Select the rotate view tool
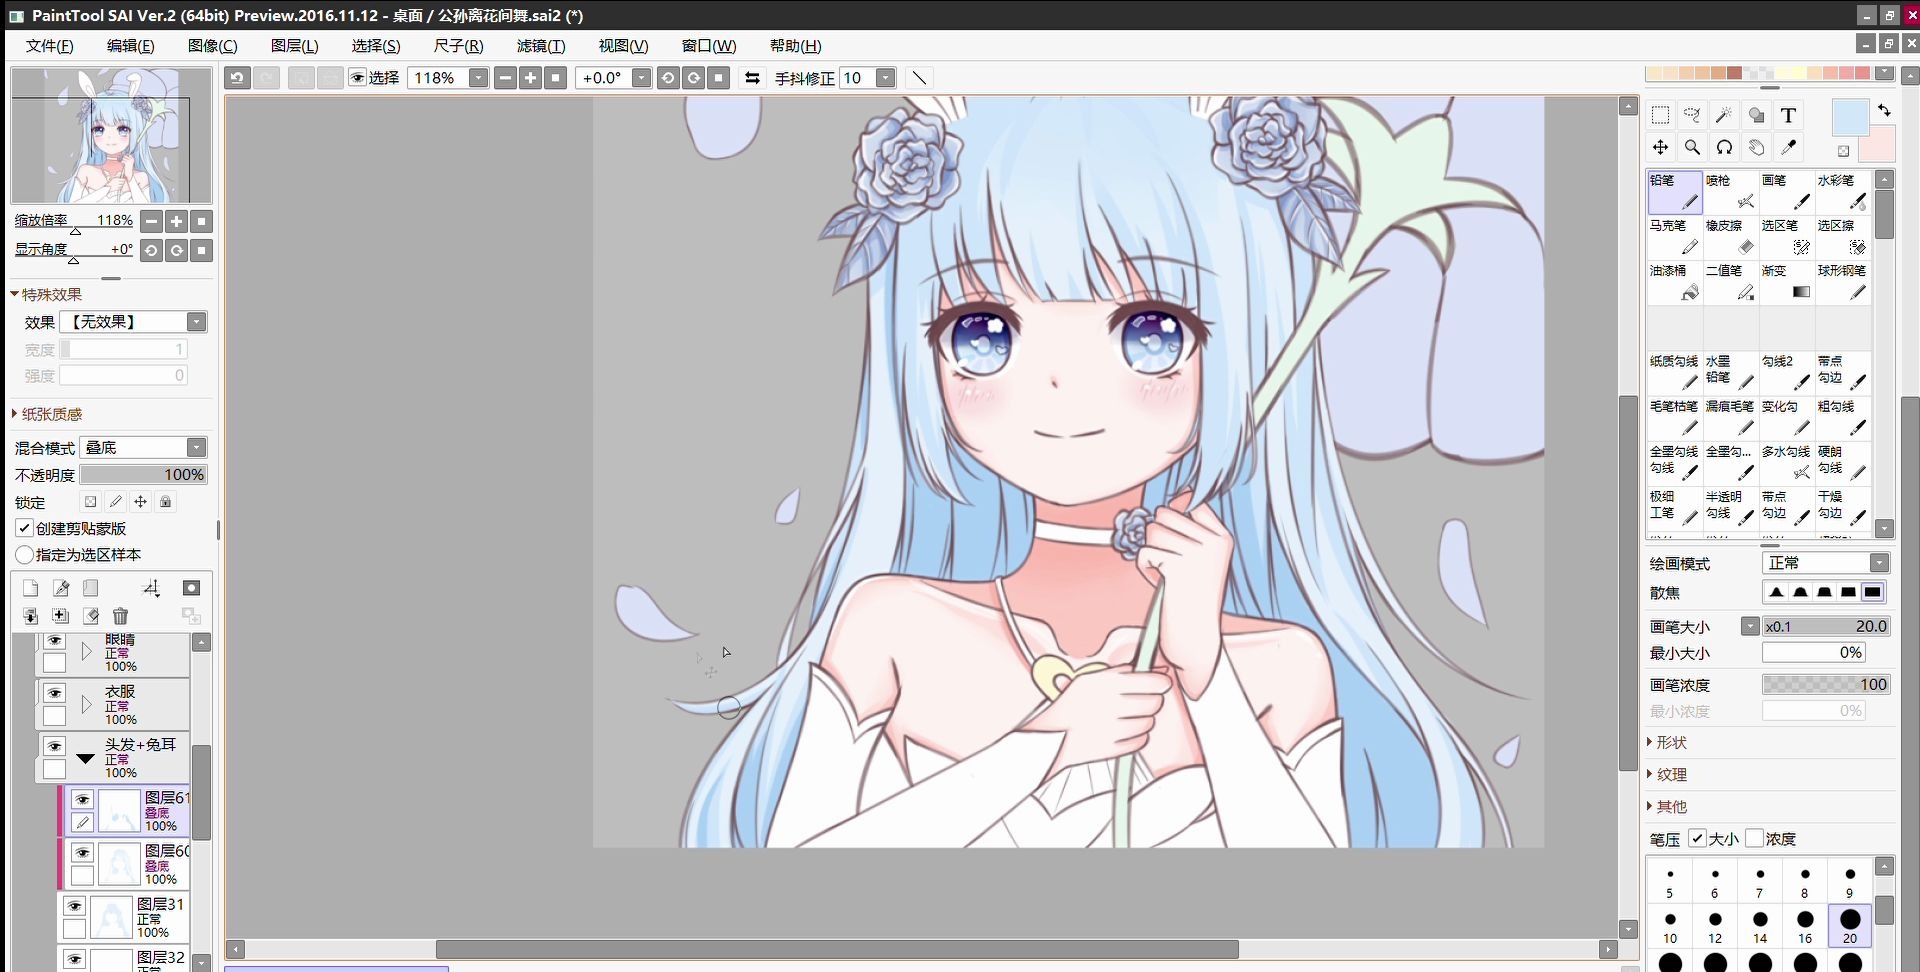This screenshot has width=1920, height=972. click(x=1724, y=147)
